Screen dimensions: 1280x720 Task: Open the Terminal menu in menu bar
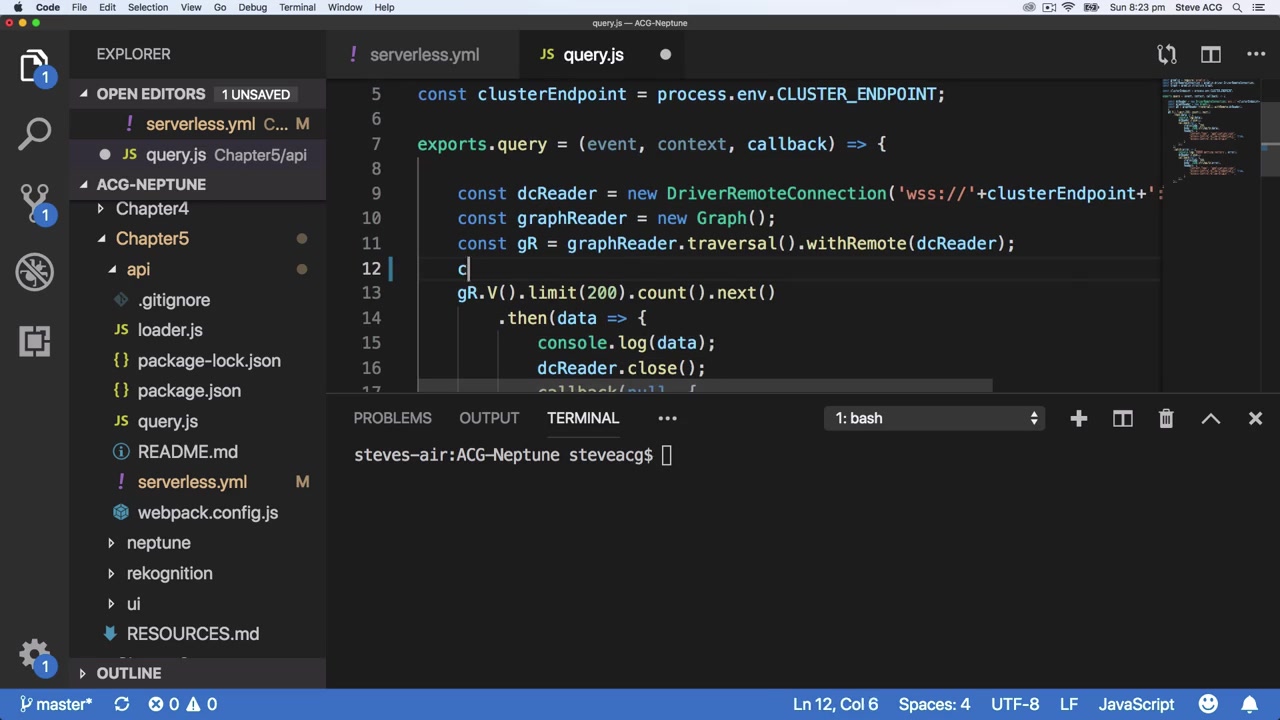pyautogui.click(x=297, y=7)
